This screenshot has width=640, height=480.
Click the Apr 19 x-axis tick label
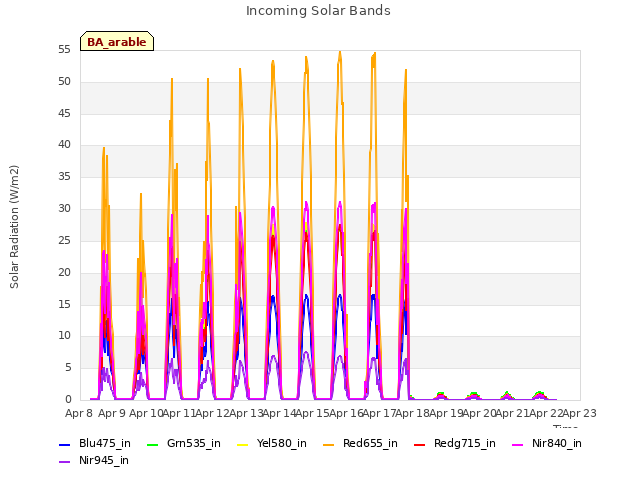point(446,413)
